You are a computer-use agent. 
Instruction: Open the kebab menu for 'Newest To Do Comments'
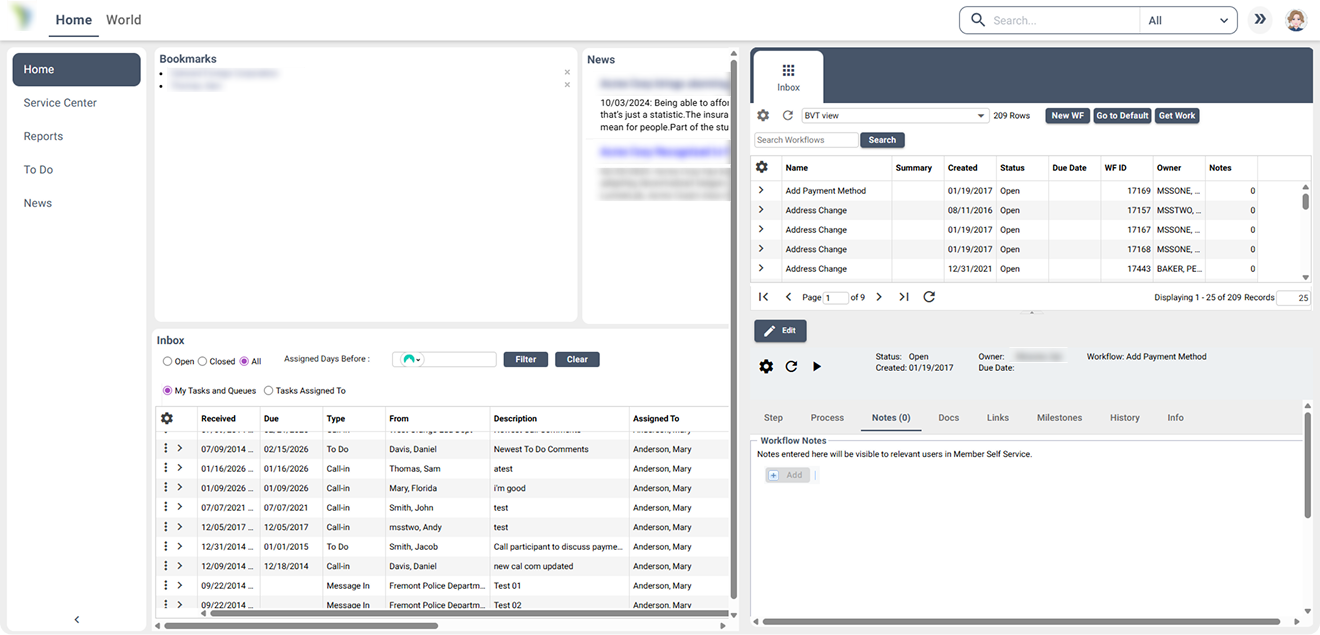click(166, 448)
